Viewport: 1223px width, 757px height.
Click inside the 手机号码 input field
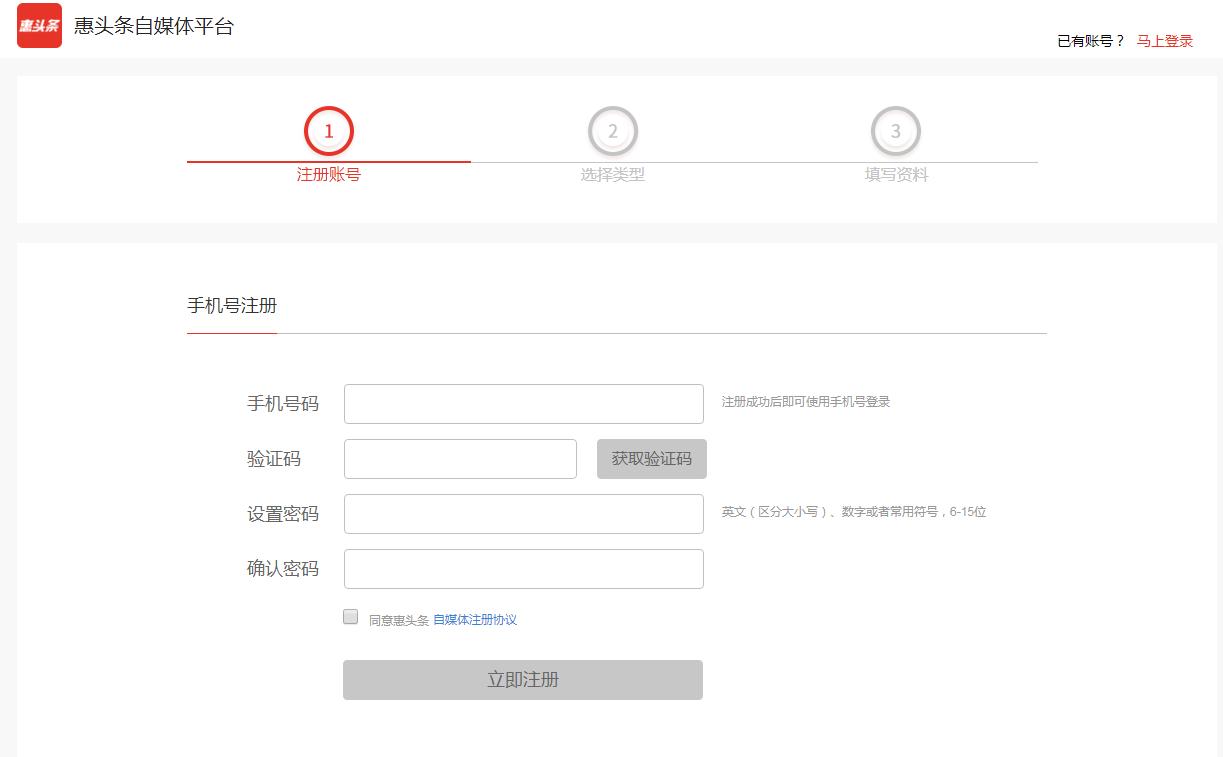[523, 403]
